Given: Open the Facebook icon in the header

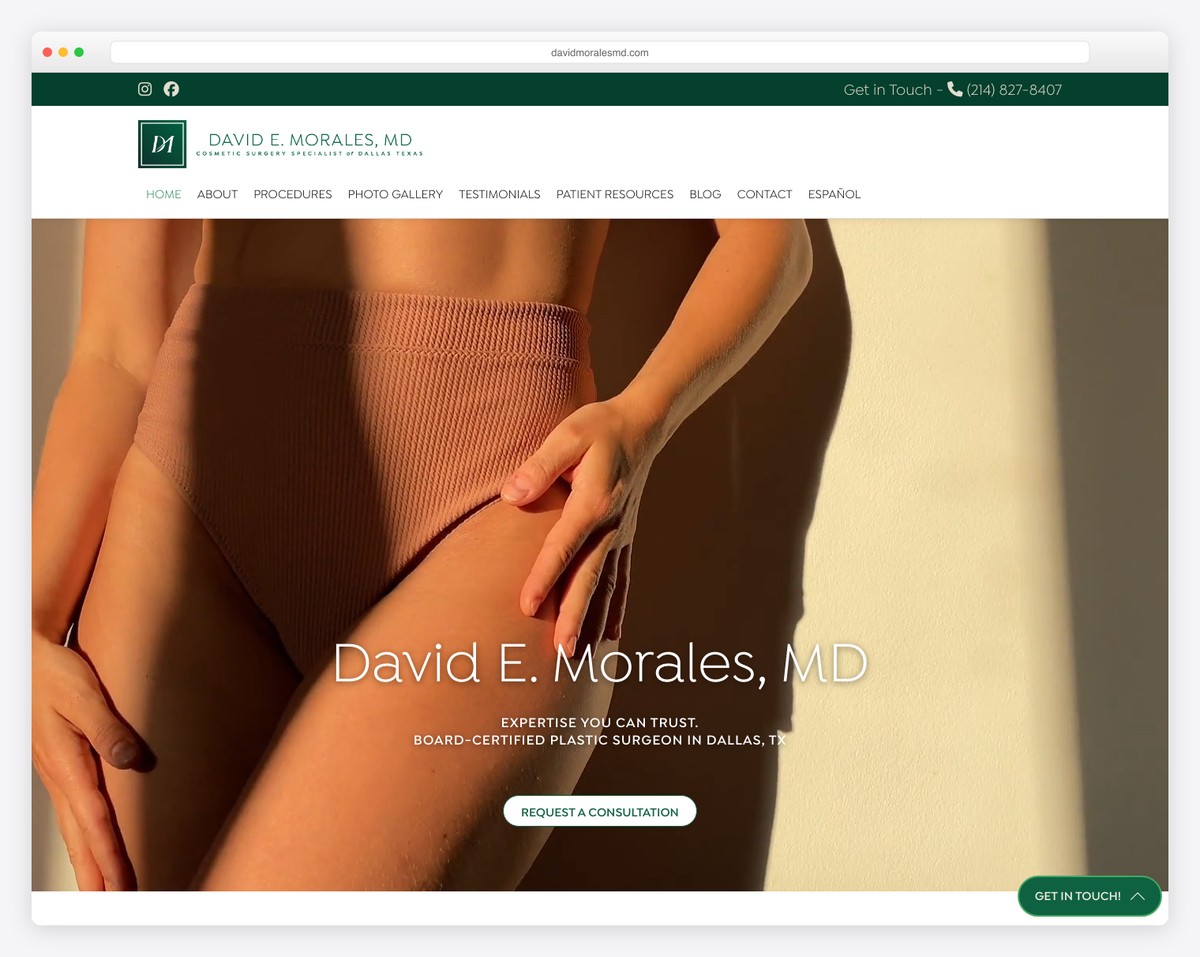Looking at the screenshot, I should coord(171,89).
